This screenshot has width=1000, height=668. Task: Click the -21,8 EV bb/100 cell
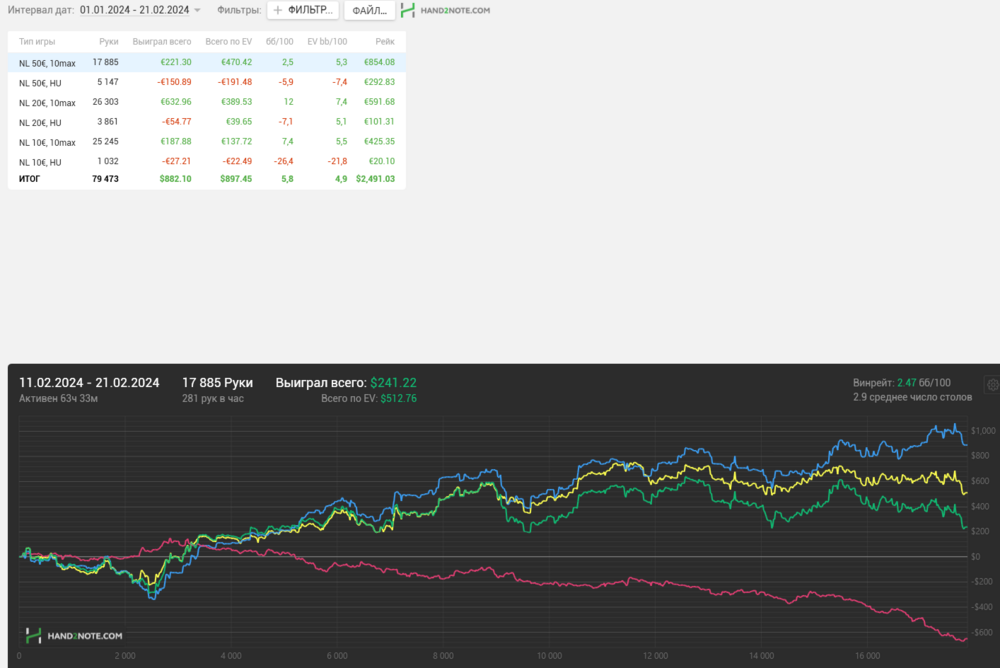337,161
